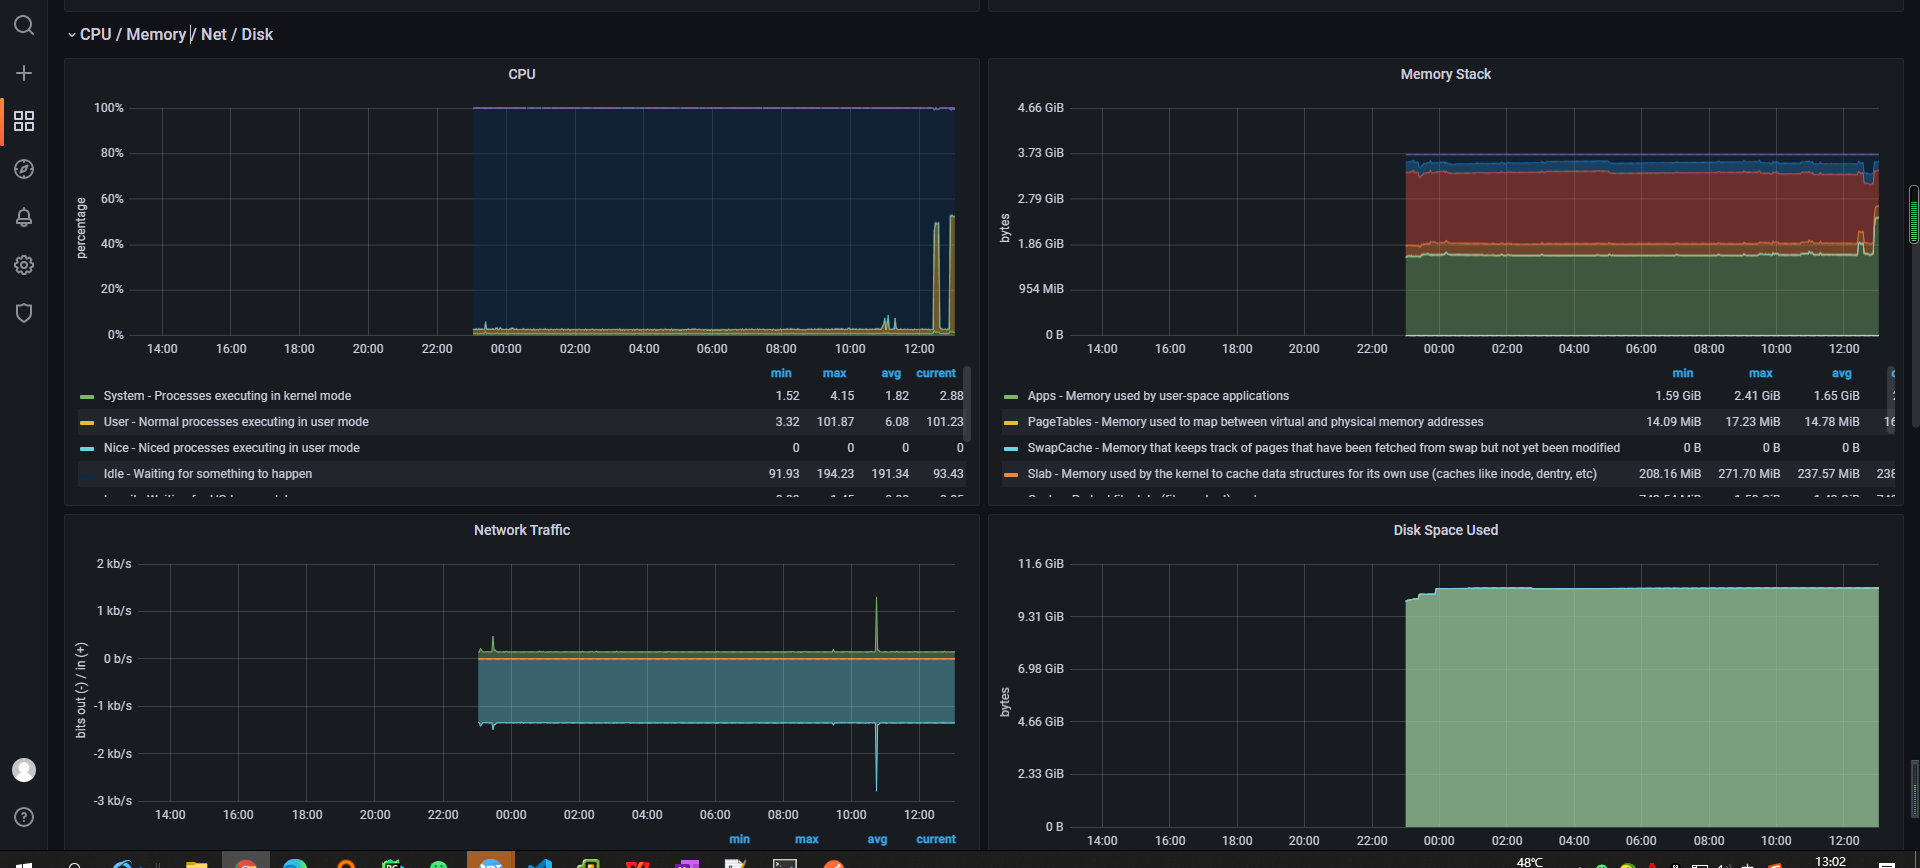Screen dimensions: 1920x868
Task: Sort CPU legend by avg column
Action: (x=891, y=373)
